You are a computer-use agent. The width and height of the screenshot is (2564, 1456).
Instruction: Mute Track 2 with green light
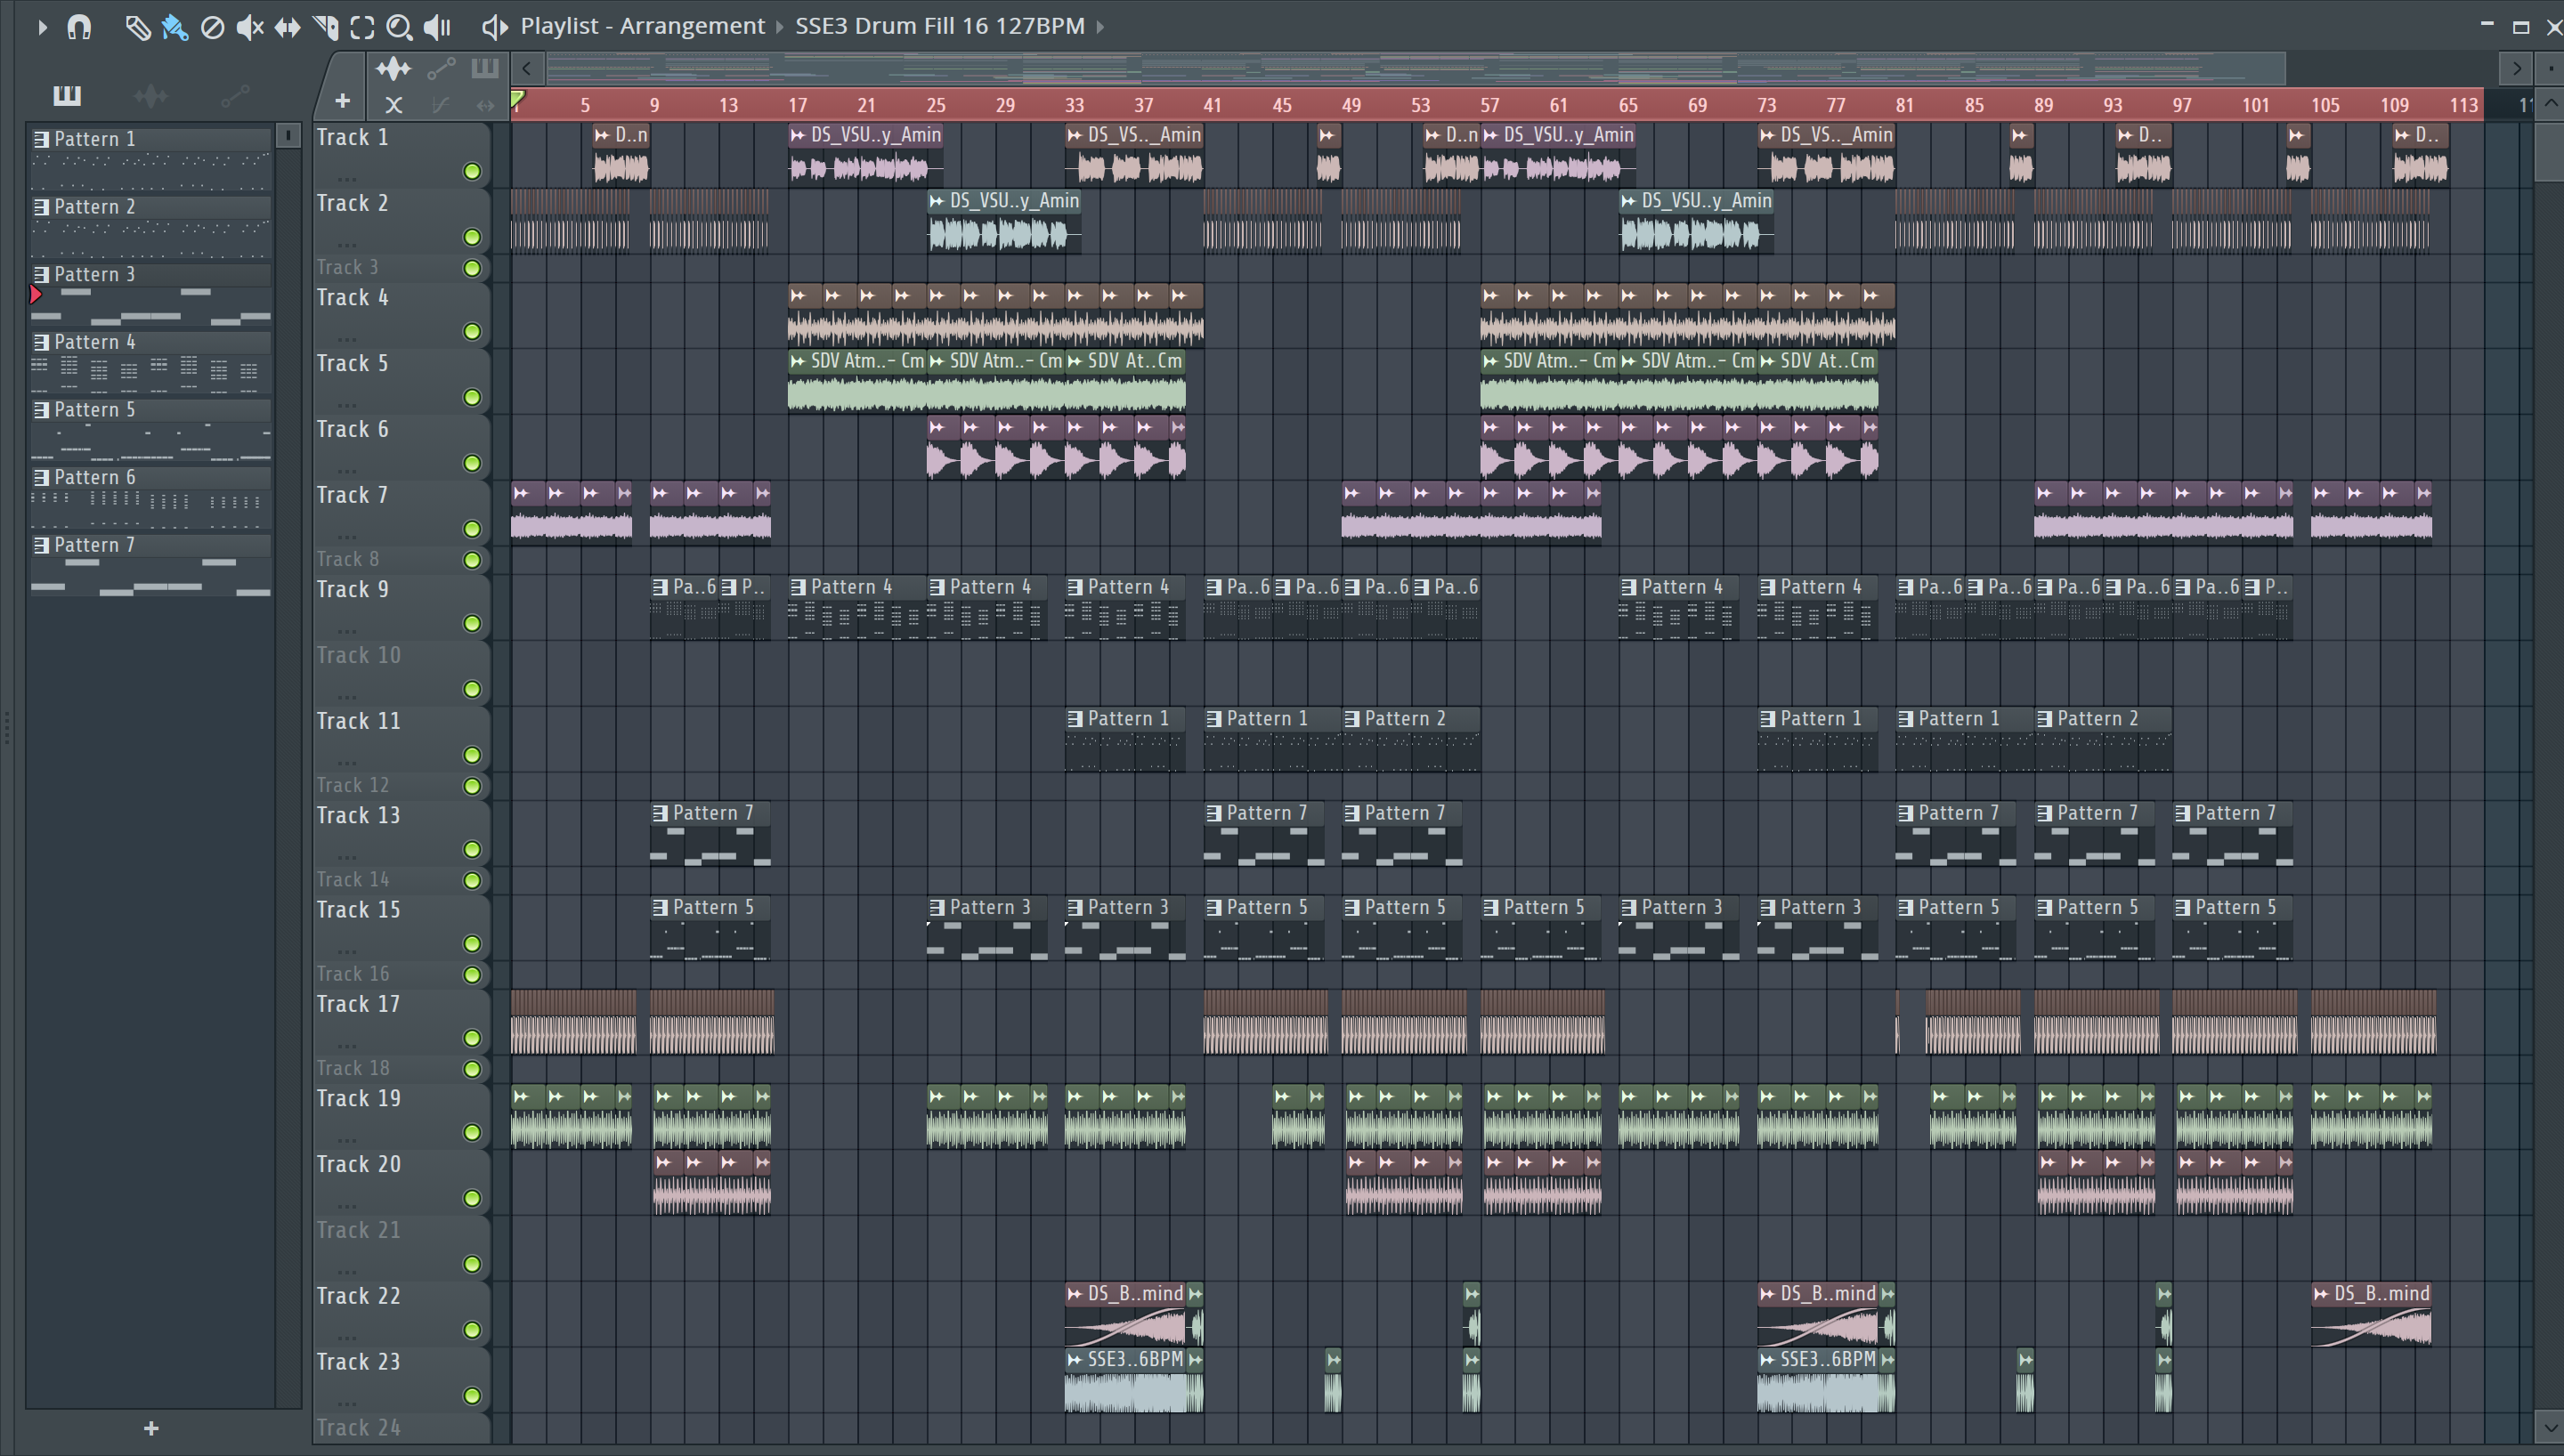(472, 238)
